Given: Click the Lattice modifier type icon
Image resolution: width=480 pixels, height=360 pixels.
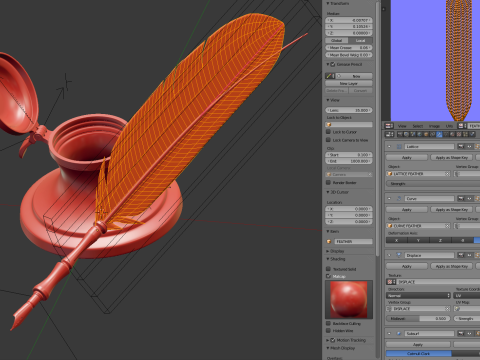Looking at the screenshot, I should [x=399, y=146].
